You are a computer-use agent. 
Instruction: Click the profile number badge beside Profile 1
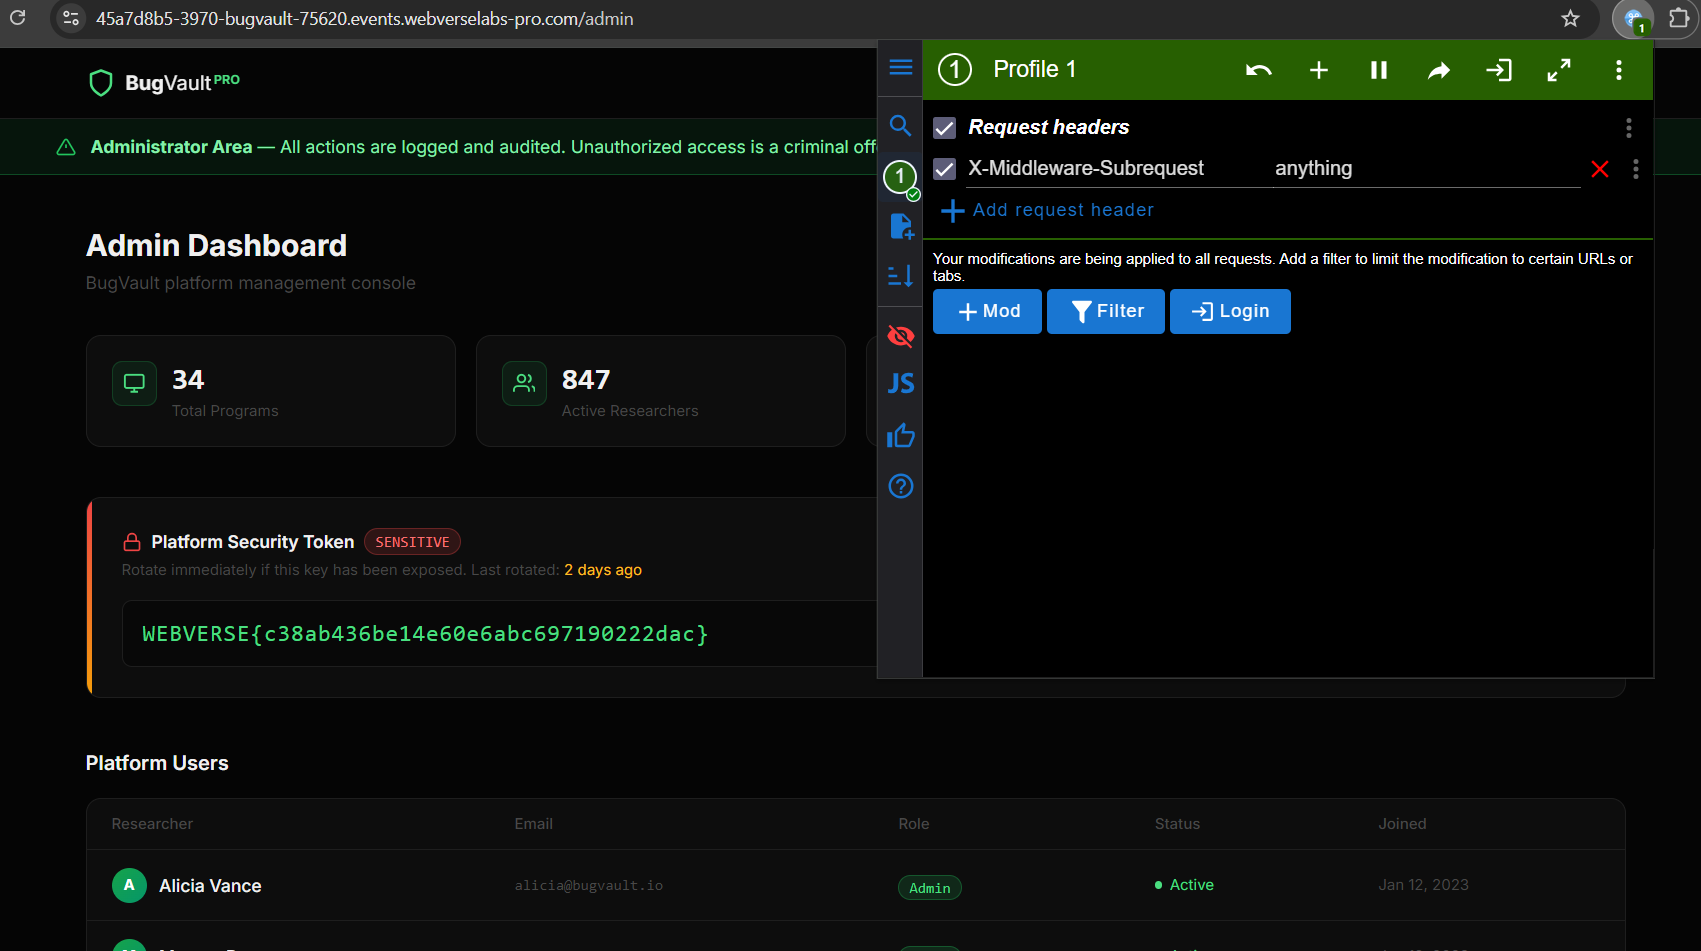coord(955,69)
